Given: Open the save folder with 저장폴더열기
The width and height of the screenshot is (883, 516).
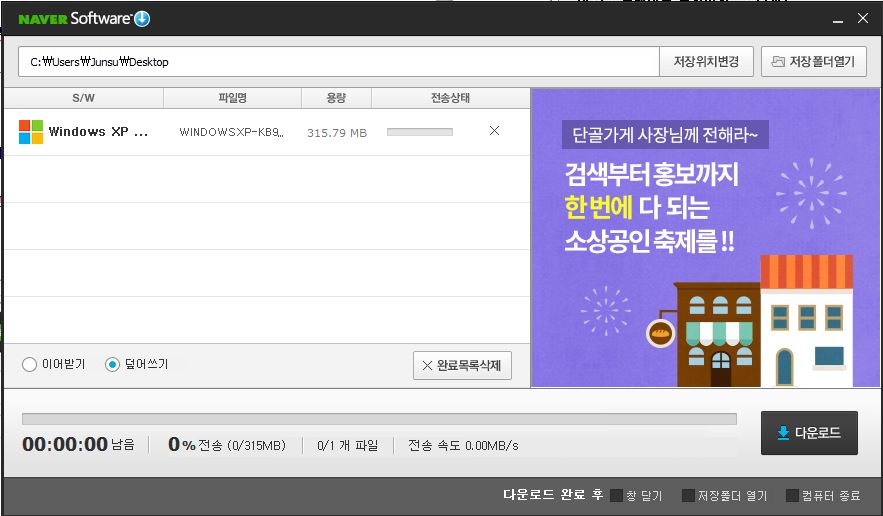Looking at the screenshot, I should point(813,62).
